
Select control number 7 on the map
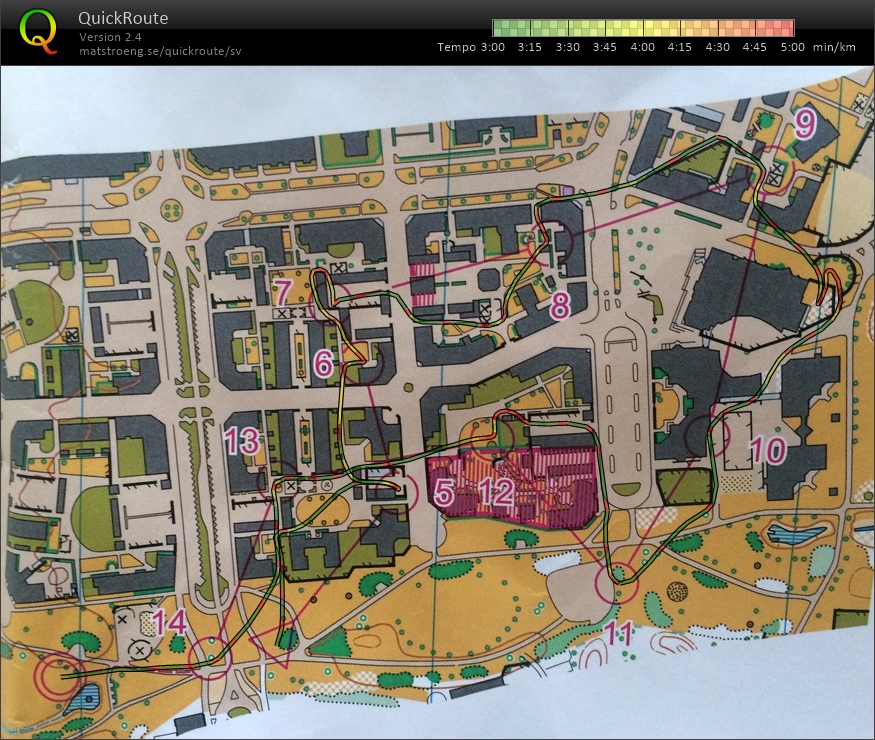click(283, 291)
